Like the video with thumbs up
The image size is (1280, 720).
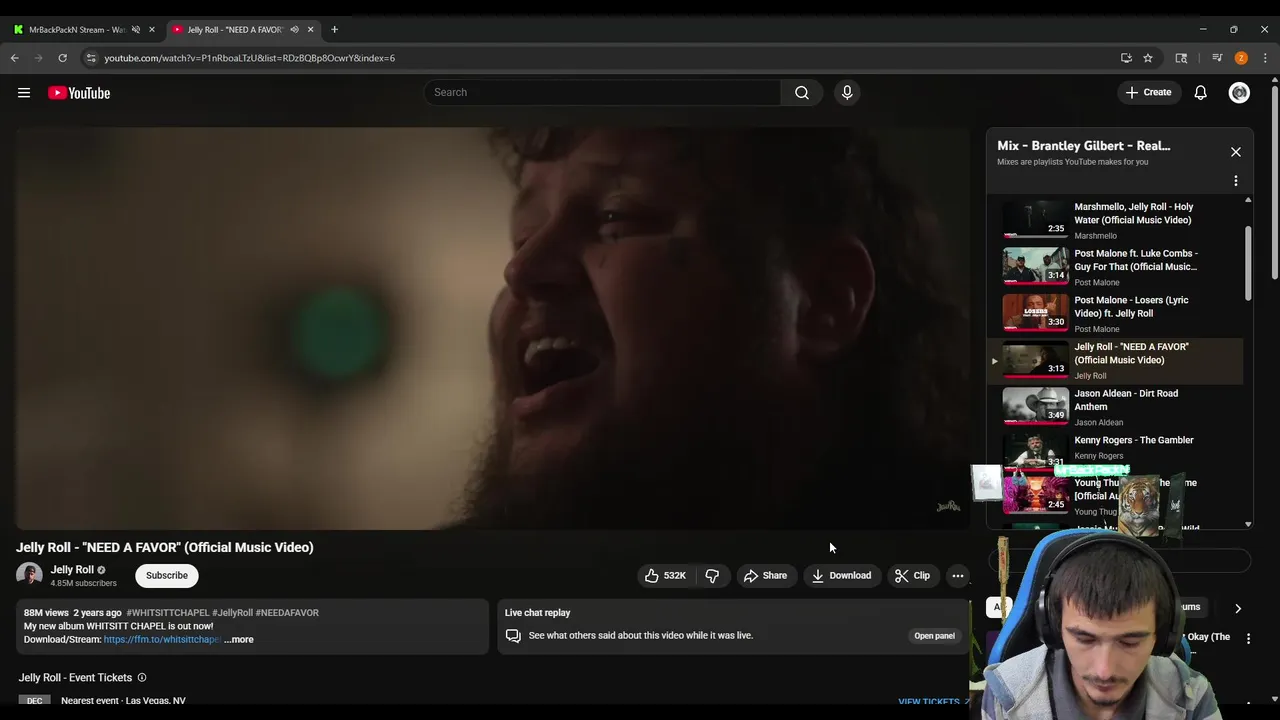pyautogui.click(x=666, y=575)
